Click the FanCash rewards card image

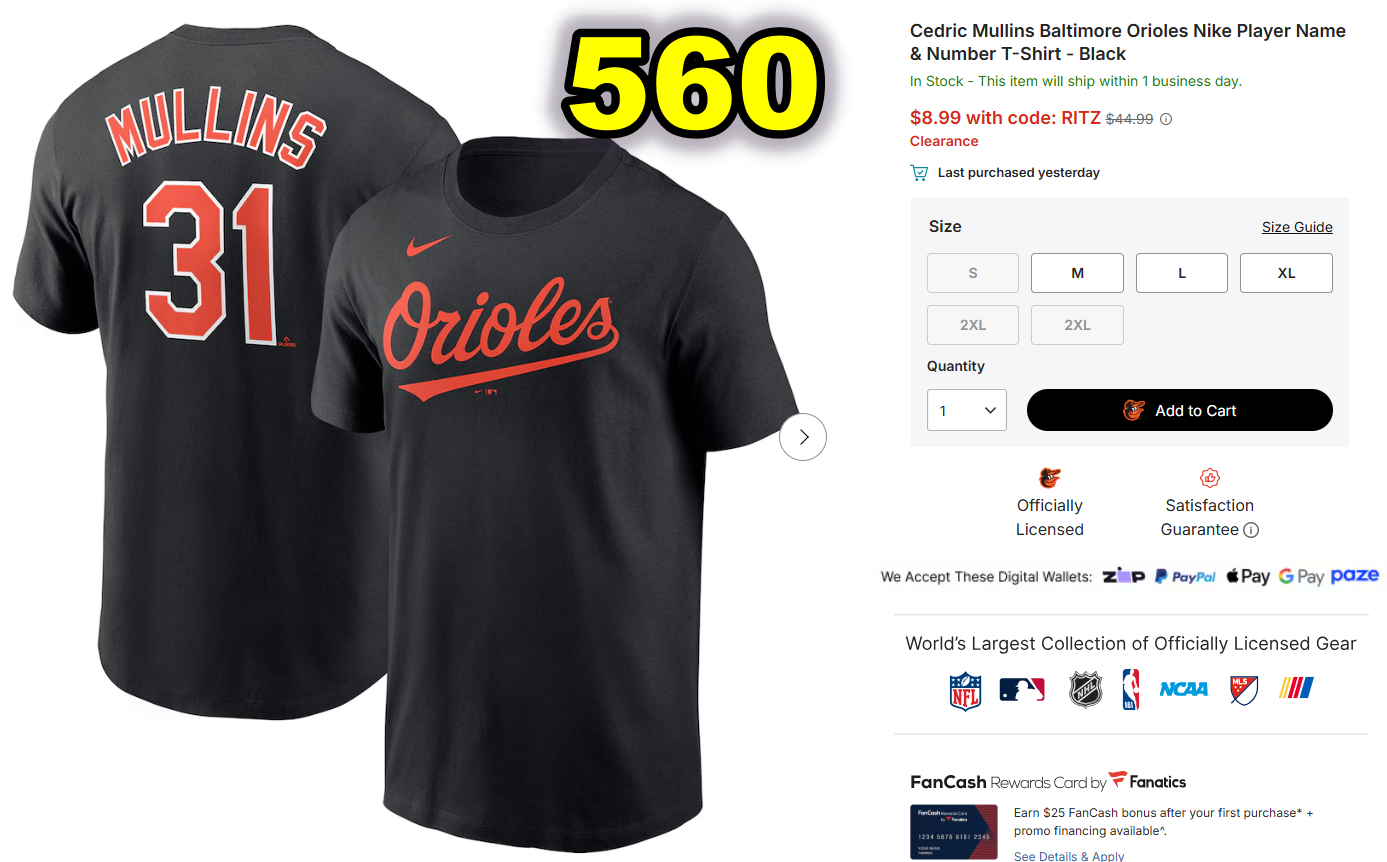click(953, 832)
